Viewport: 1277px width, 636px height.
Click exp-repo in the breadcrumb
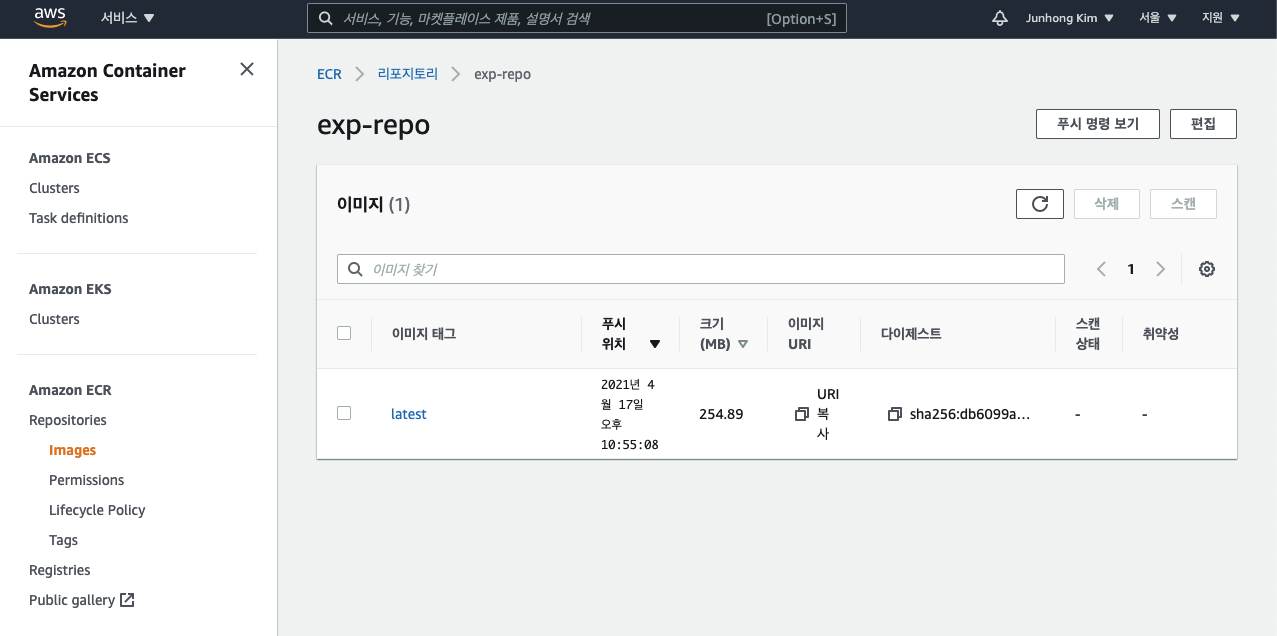coord(502,74)
